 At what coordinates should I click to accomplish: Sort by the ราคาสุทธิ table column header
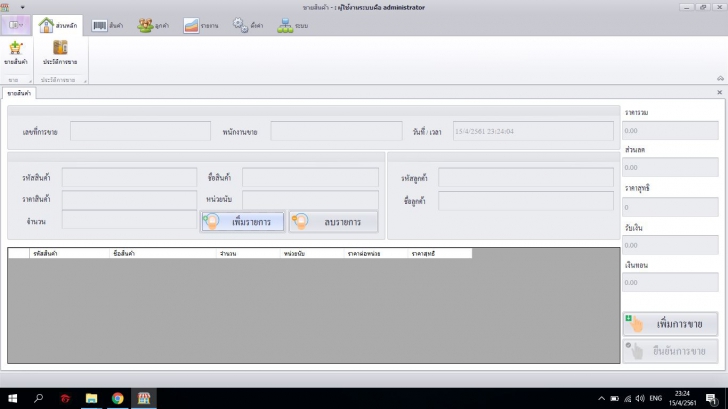pos(440,253)
